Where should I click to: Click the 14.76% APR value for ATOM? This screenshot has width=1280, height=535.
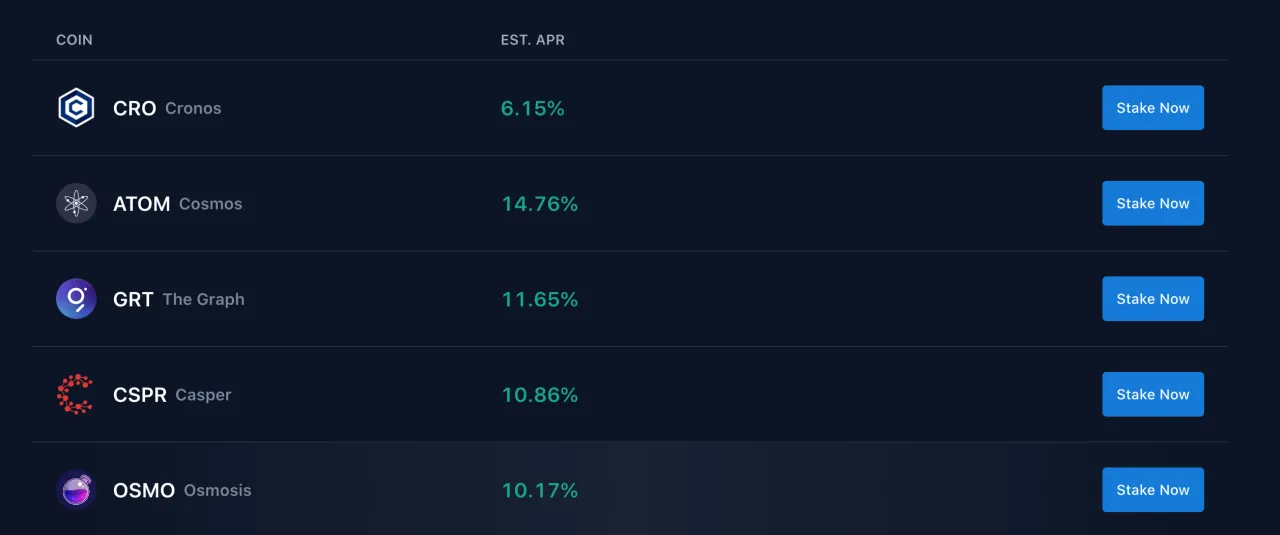(540, 204)
